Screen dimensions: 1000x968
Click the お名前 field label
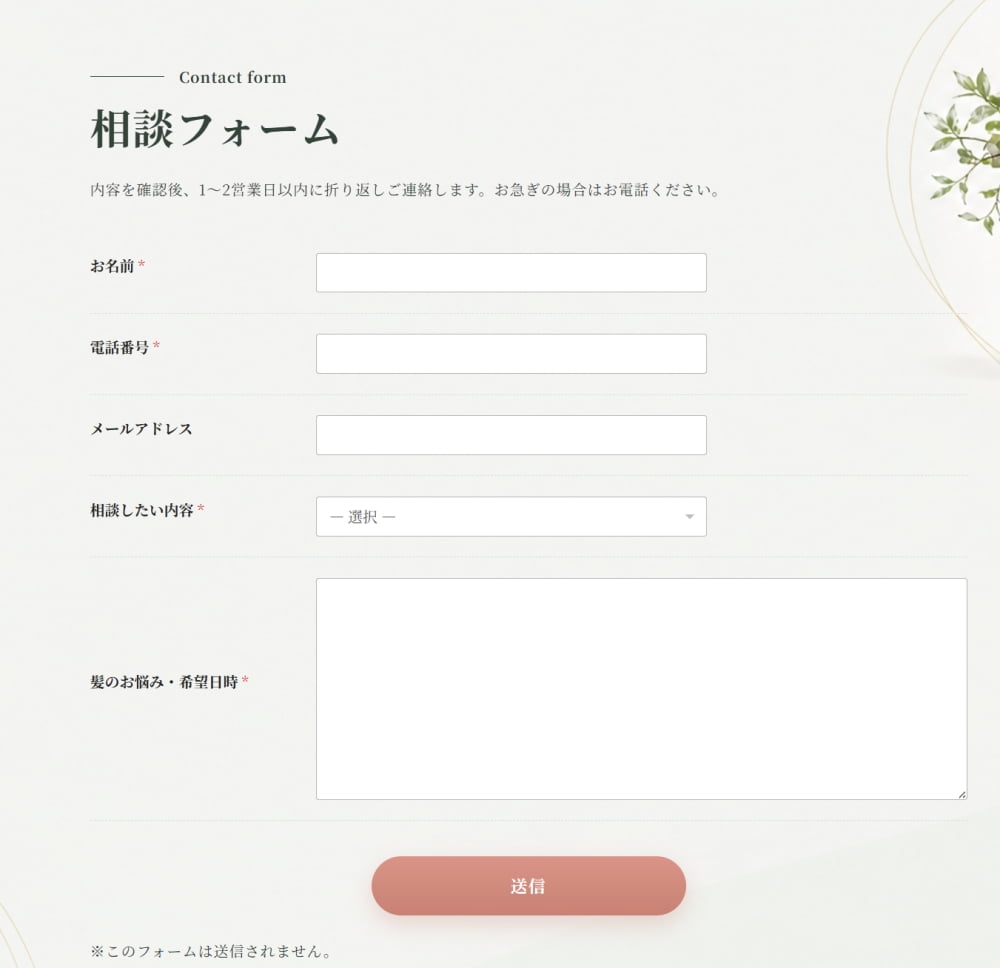point(112,266)
